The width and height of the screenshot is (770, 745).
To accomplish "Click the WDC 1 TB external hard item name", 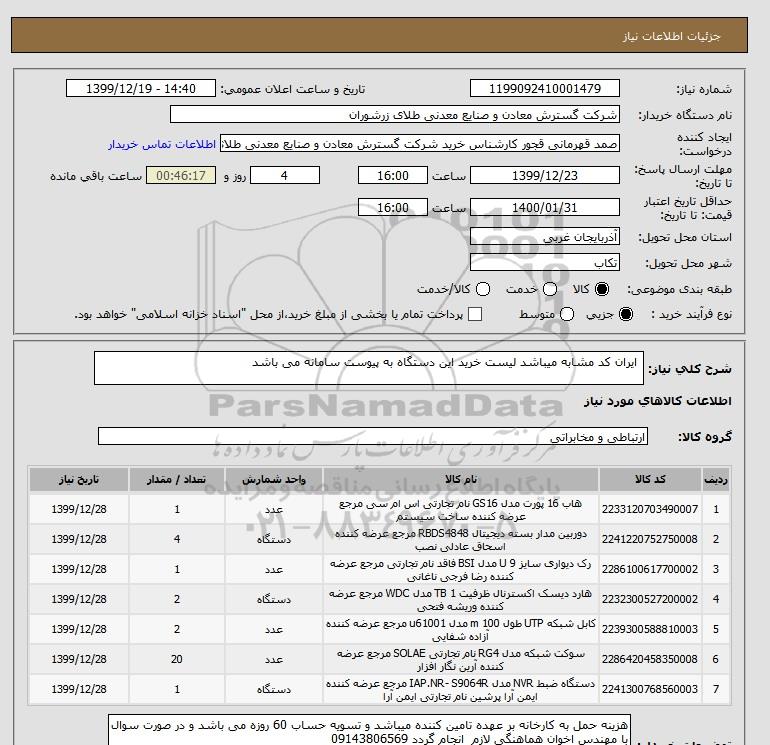I will [461, 600].
